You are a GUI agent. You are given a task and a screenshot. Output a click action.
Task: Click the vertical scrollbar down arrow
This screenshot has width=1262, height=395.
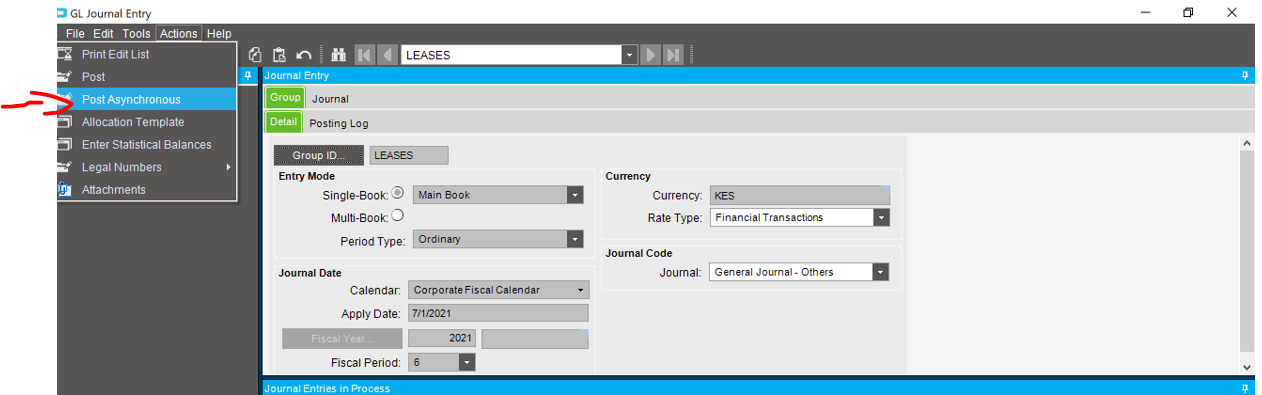[x=1246, y=368]
